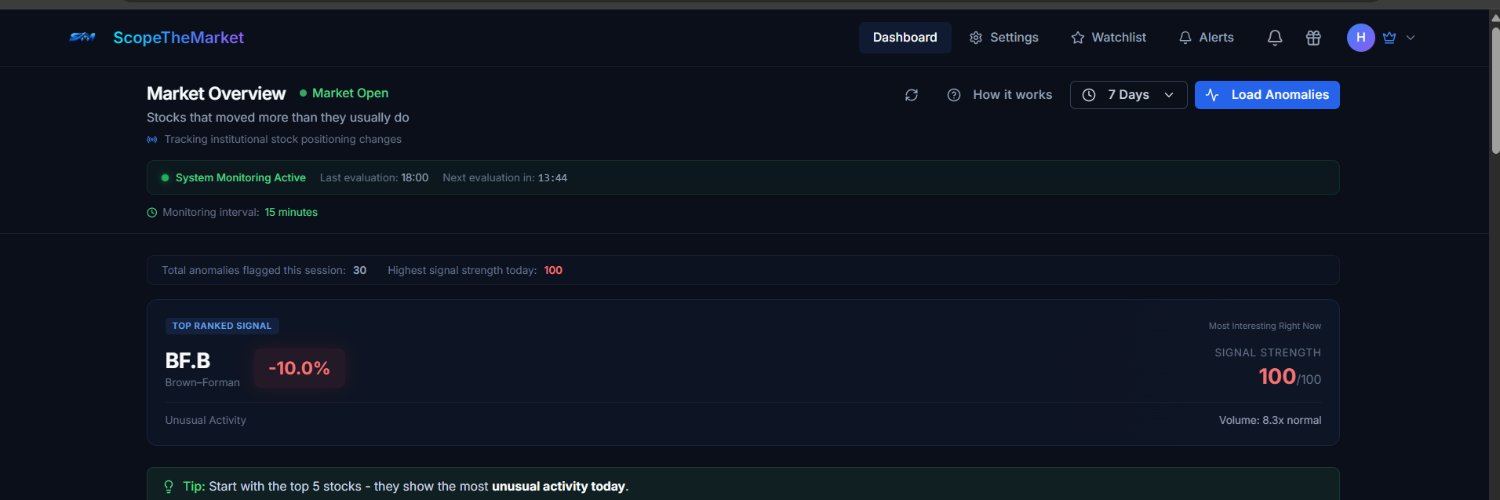This screenshot has width=1500, height=500.
Task: Click the Load Anomalies button
Action: coord(1267,95)
